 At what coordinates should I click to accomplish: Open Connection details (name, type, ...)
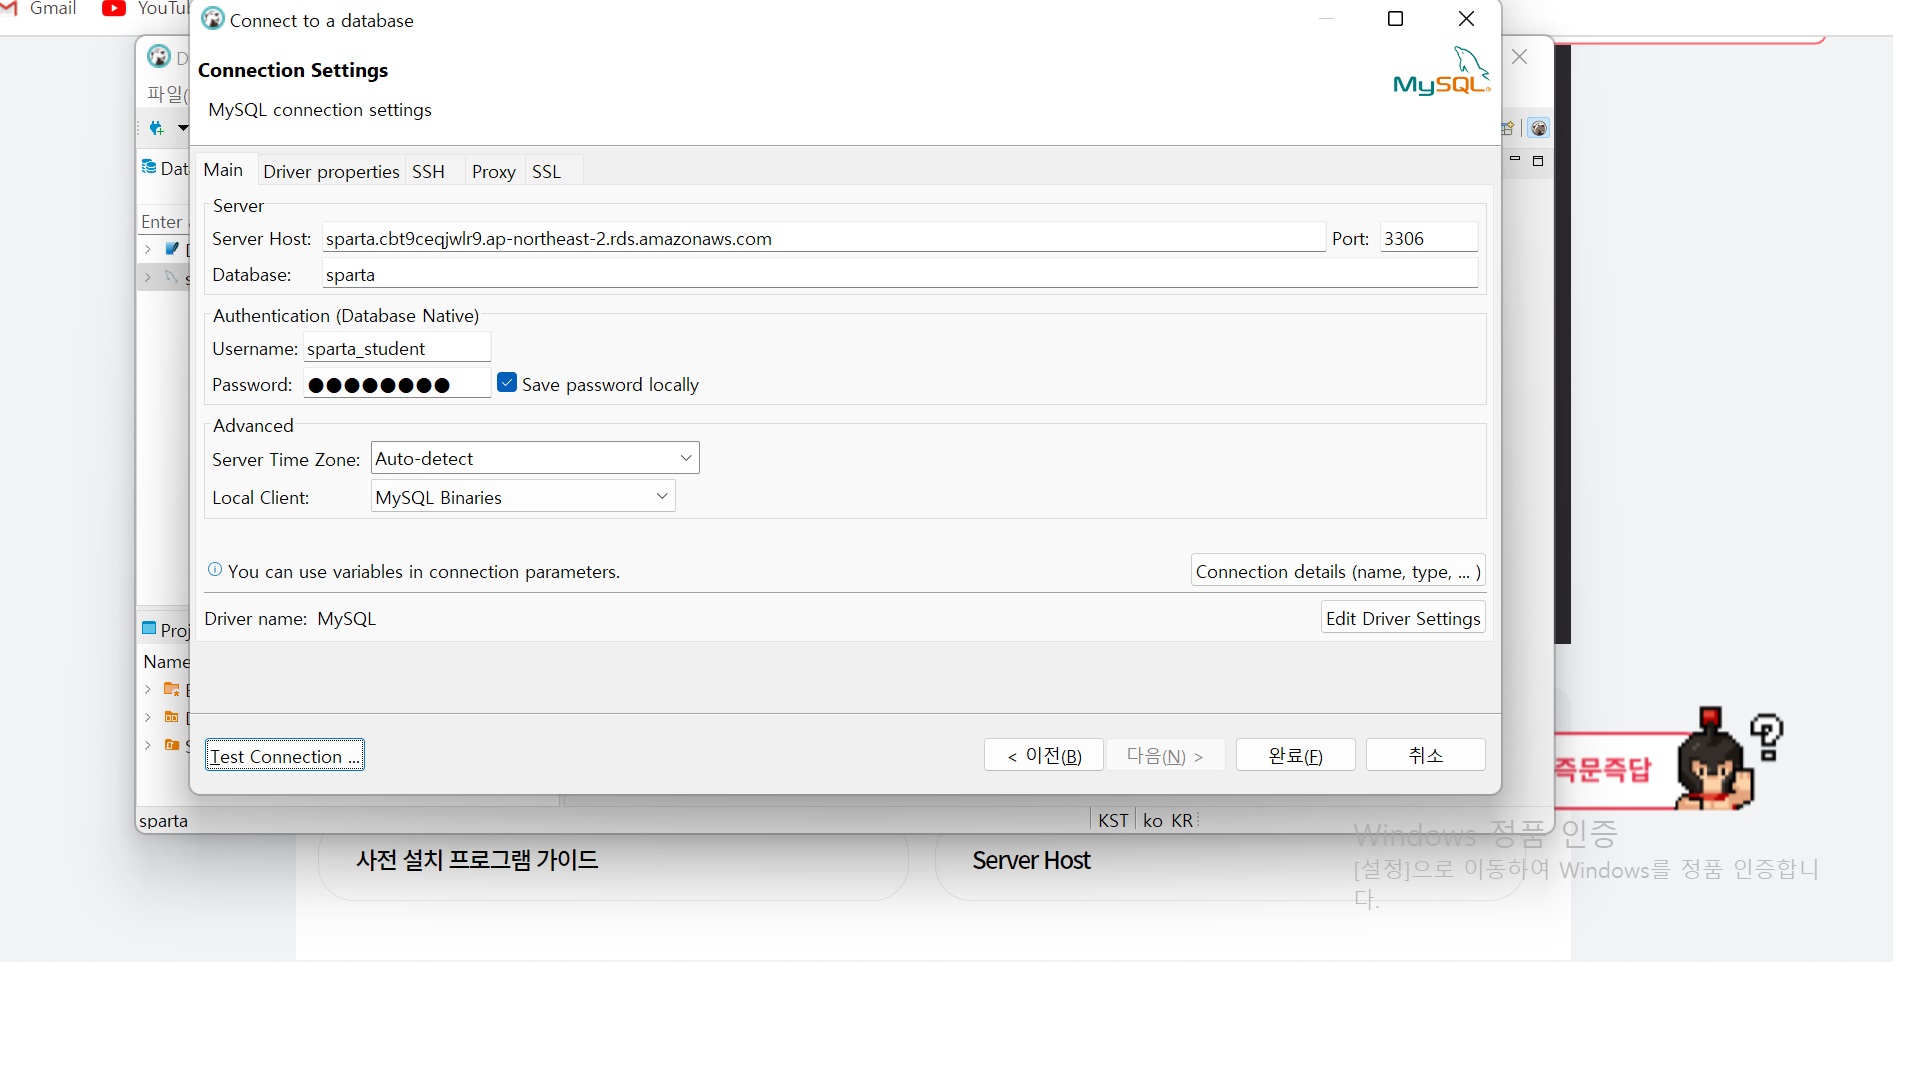coord(1338,571)
